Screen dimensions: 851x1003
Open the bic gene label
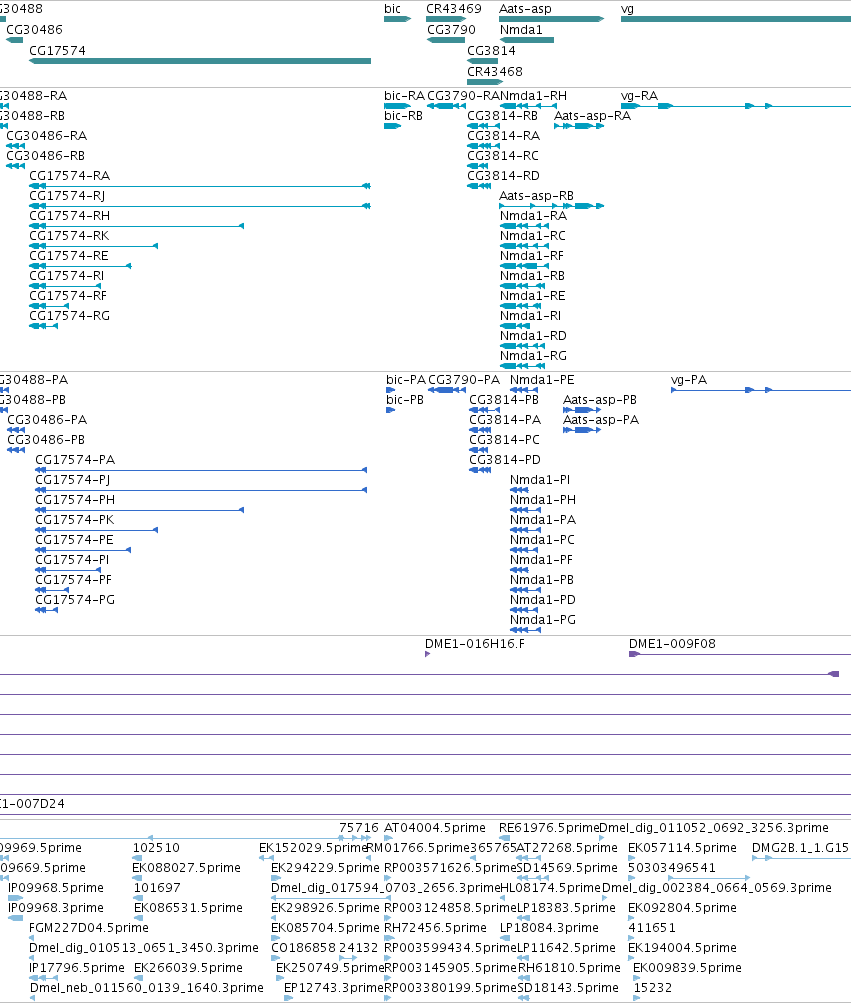point(392,9)
